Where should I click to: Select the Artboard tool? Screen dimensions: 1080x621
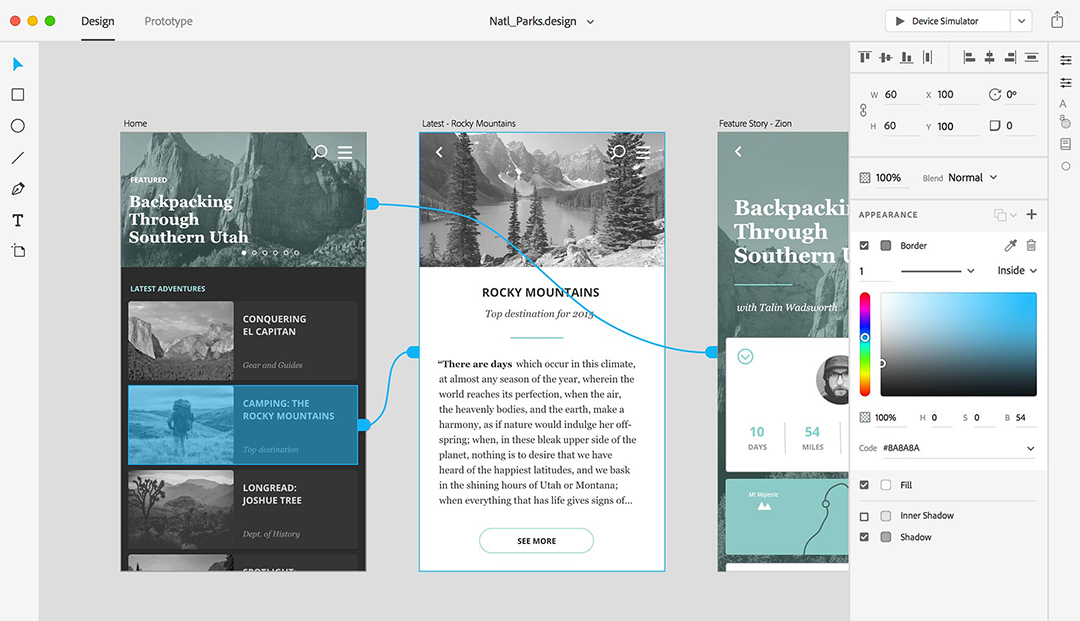pyautogui.click(x=18, y=251)
